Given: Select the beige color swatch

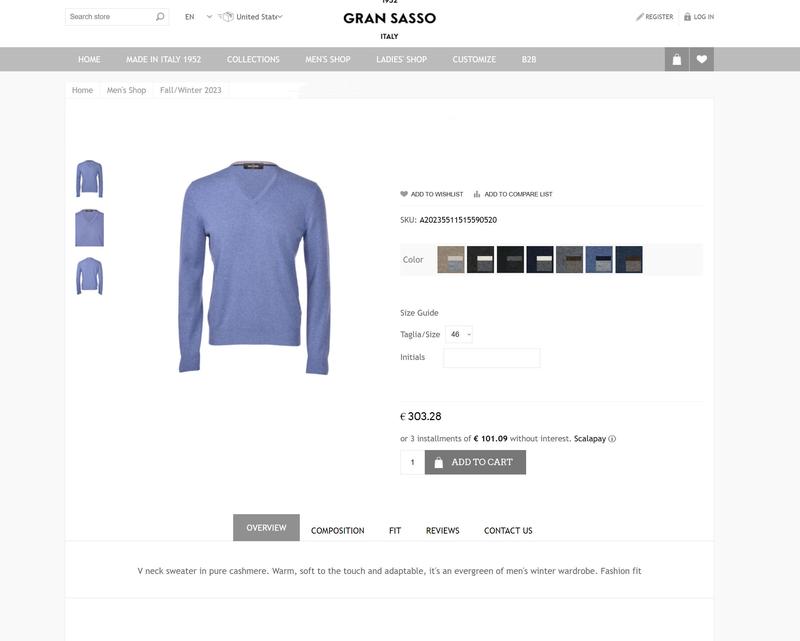Looking at the screenshot, I should click(451, 259).
